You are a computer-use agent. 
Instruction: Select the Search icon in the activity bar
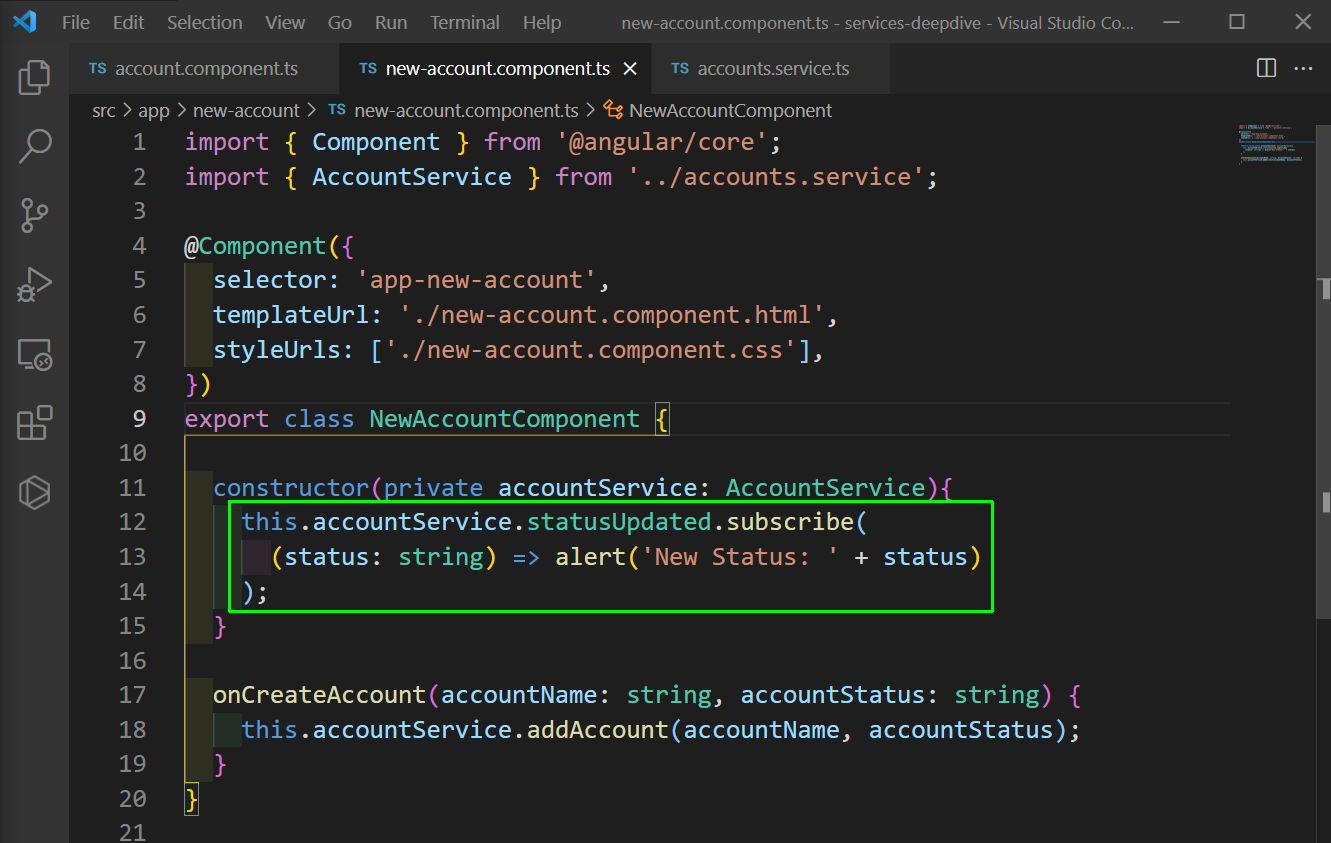34,146
